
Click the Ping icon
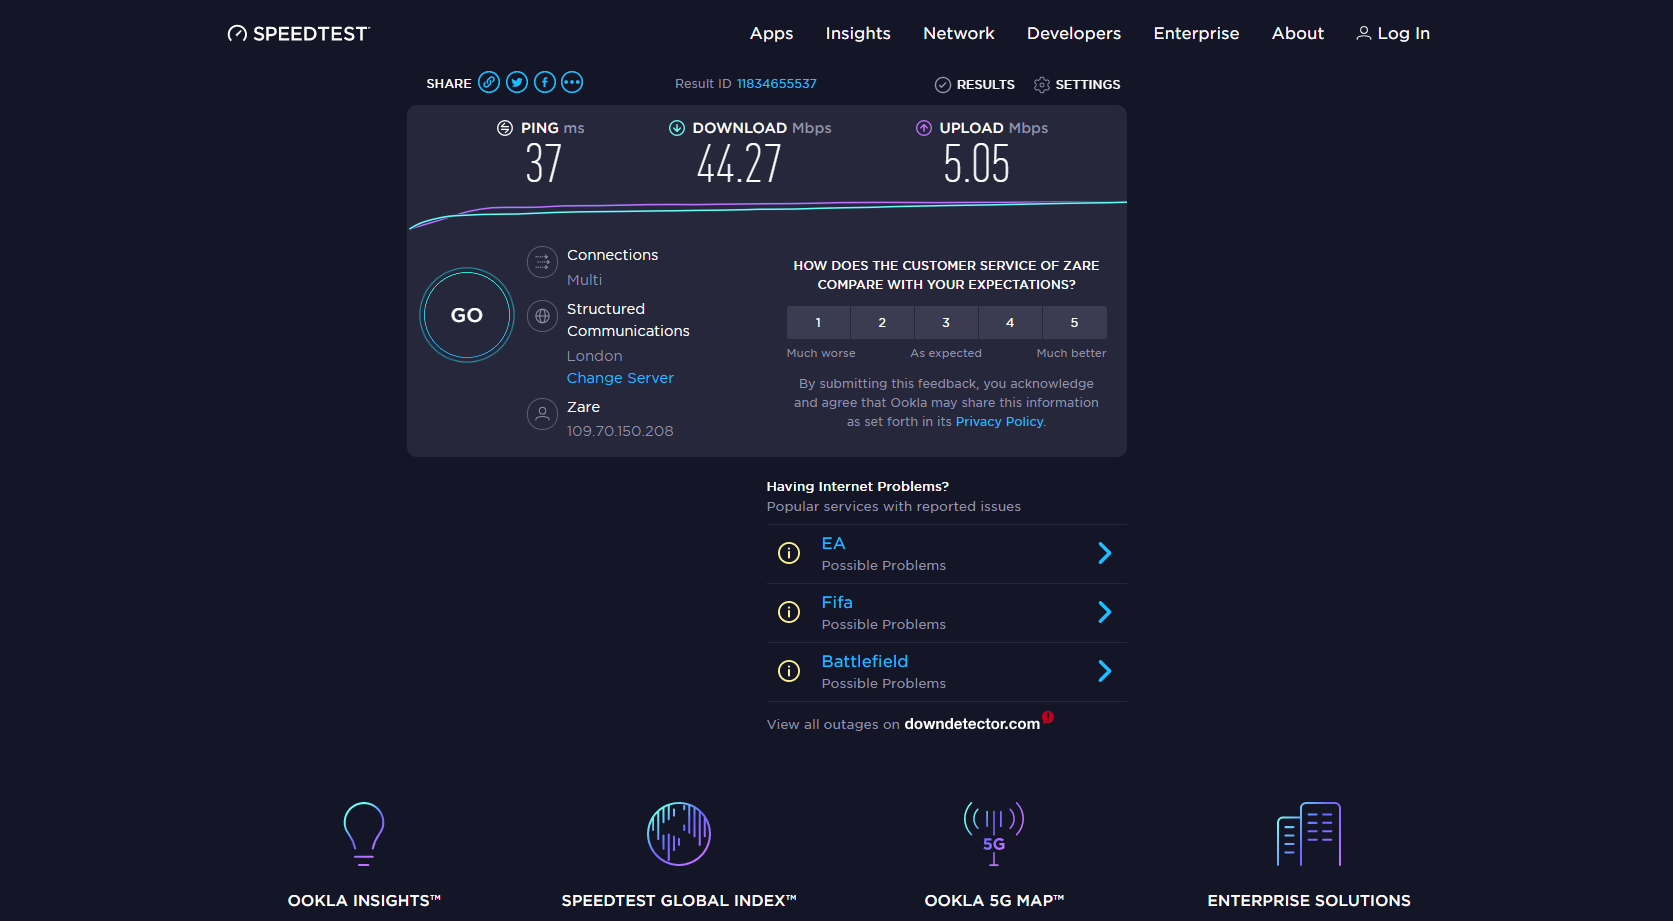pyautogui.click(x=505, y=128)
